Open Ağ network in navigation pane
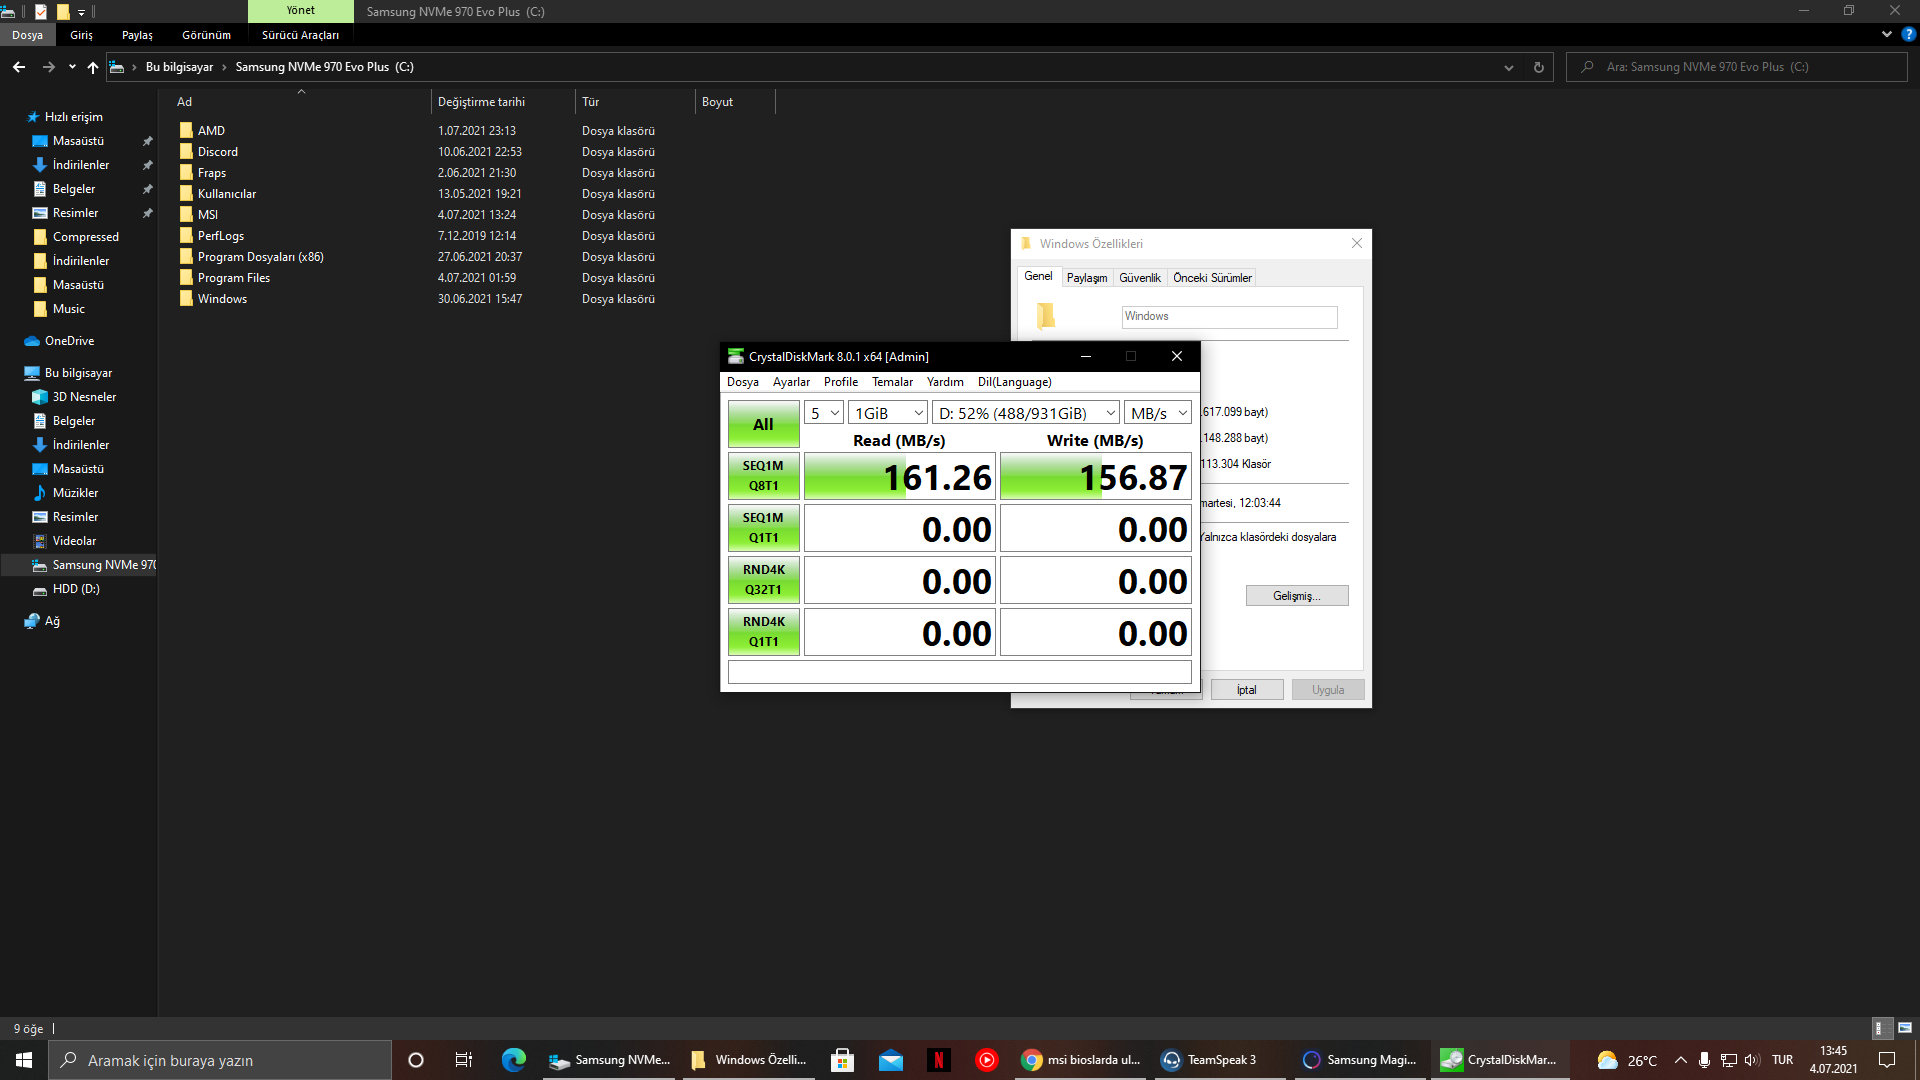This screenshot has width=1920, height=1080. [x=52, y=621]
